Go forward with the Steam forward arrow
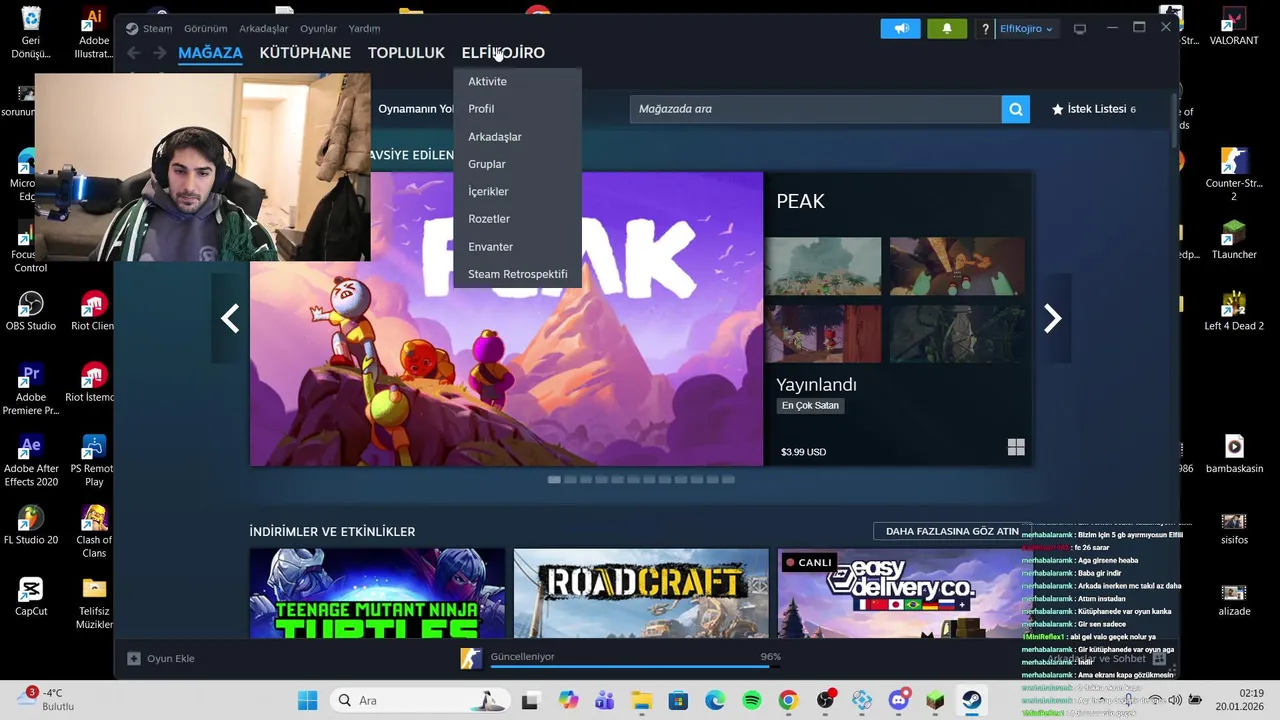This screenshot has width=1280, height=720. coord(160,53)
